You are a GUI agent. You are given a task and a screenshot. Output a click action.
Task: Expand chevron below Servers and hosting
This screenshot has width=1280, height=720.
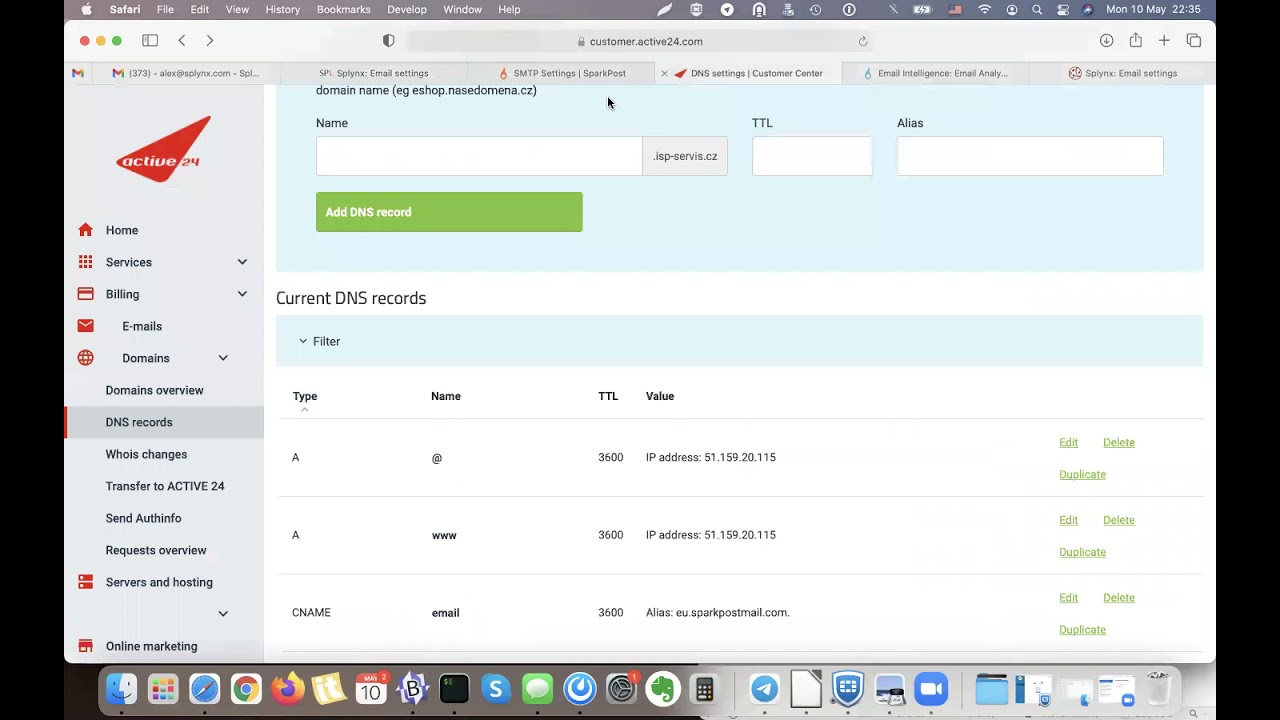click(x=223, y=614)
